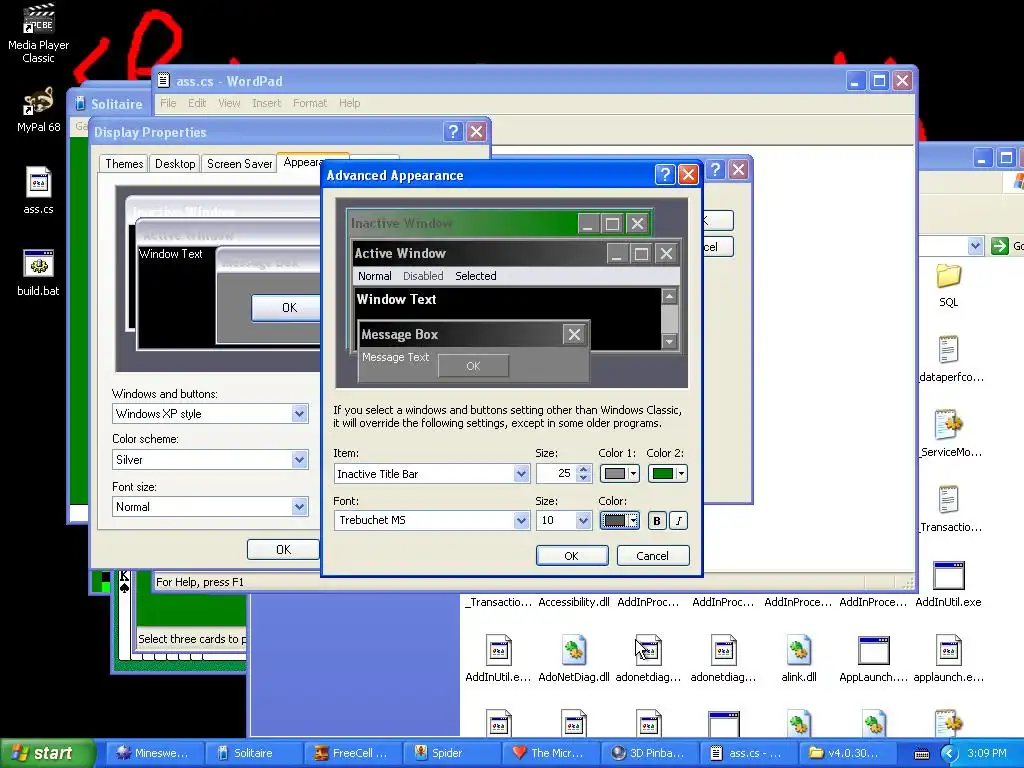Open the WordPad Insert menu
Screen dimensions: 1024x768
(x=266, y=103)
